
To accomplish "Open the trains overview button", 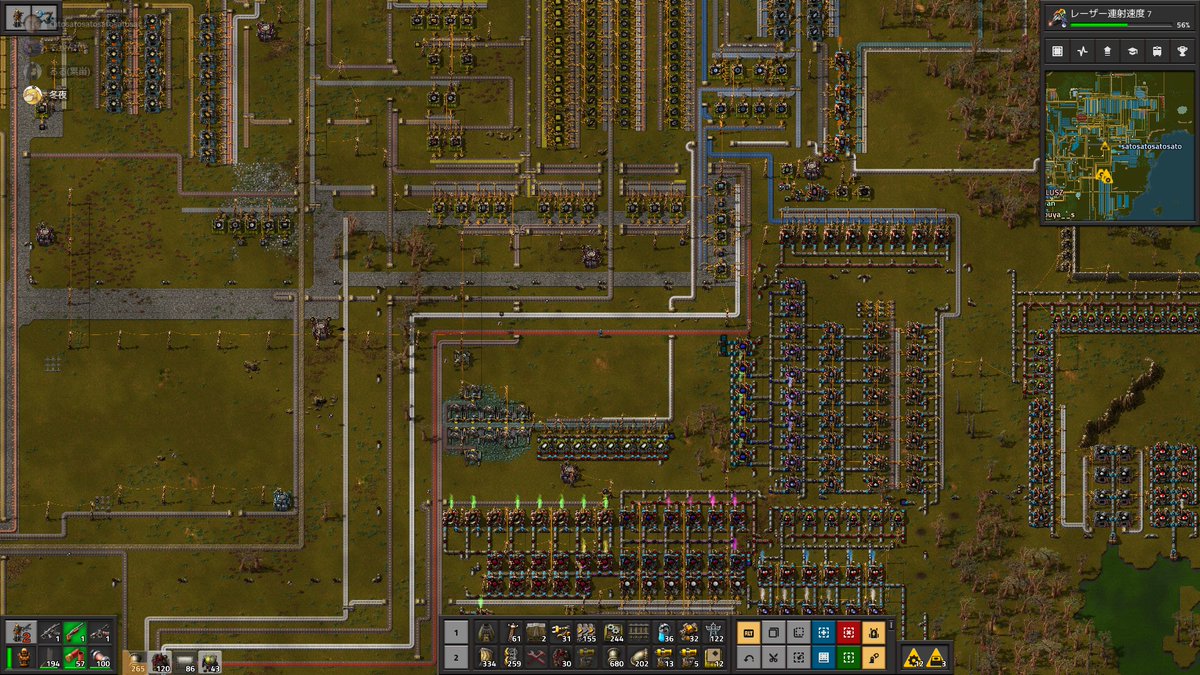I will [x=1158, y=51].
